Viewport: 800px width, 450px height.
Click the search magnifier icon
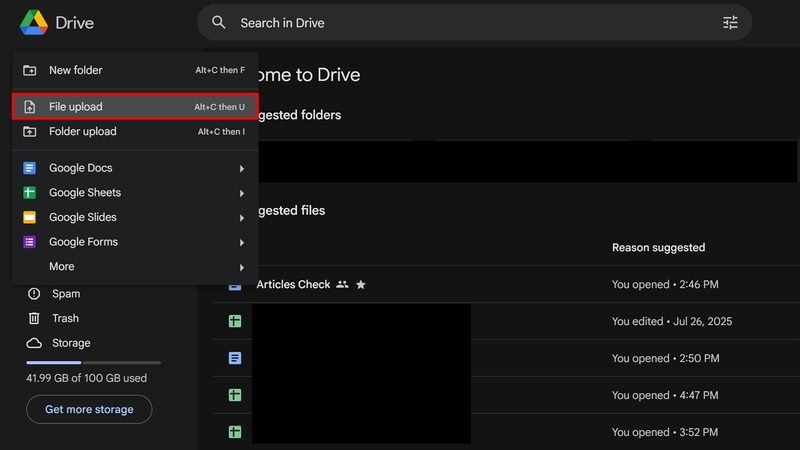(218, 22)
